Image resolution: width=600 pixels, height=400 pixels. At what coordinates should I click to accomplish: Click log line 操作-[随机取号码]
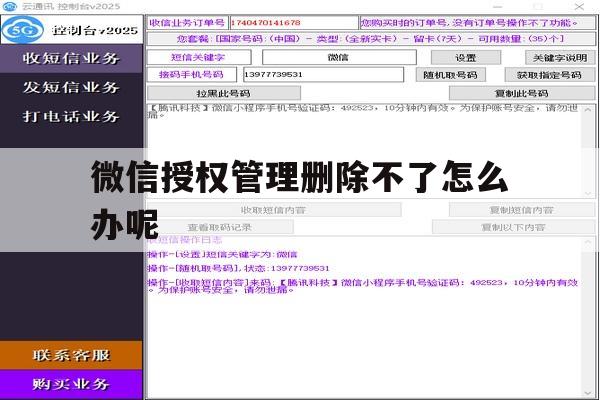coord(238,268)
